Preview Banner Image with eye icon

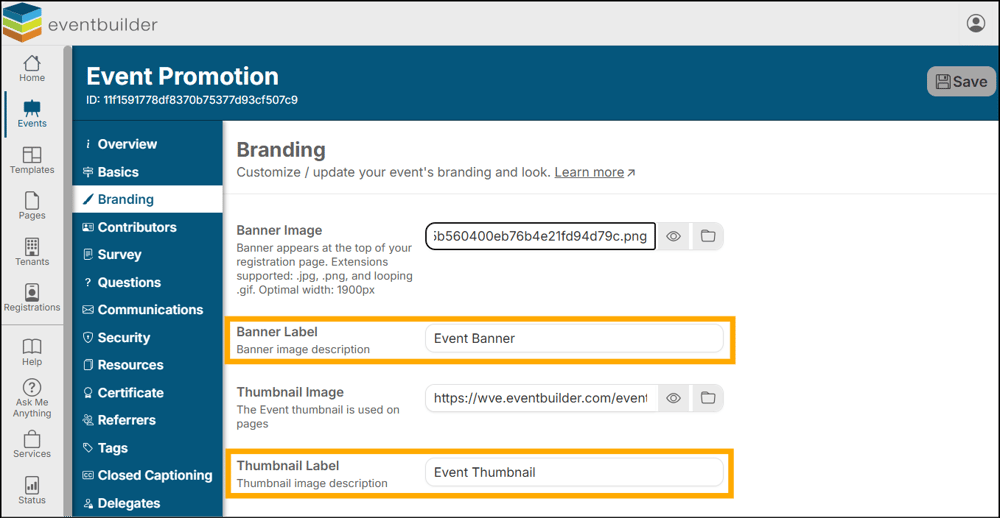pyautogui.click(x=673, y=237)
